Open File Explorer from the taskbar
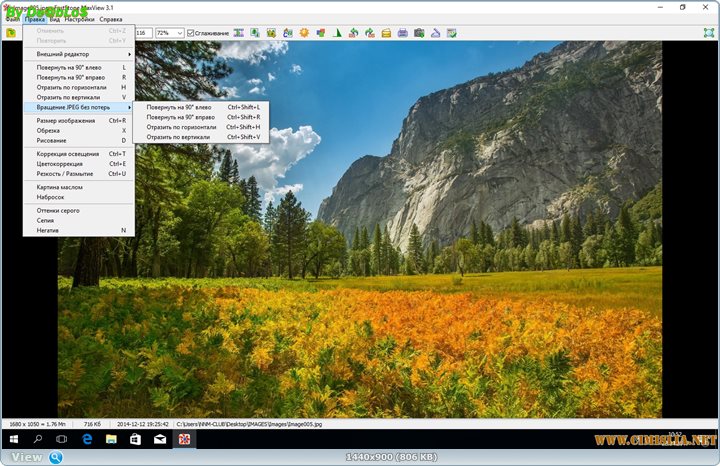The width and height of the screenshot is (720, 466). [111, 439]
